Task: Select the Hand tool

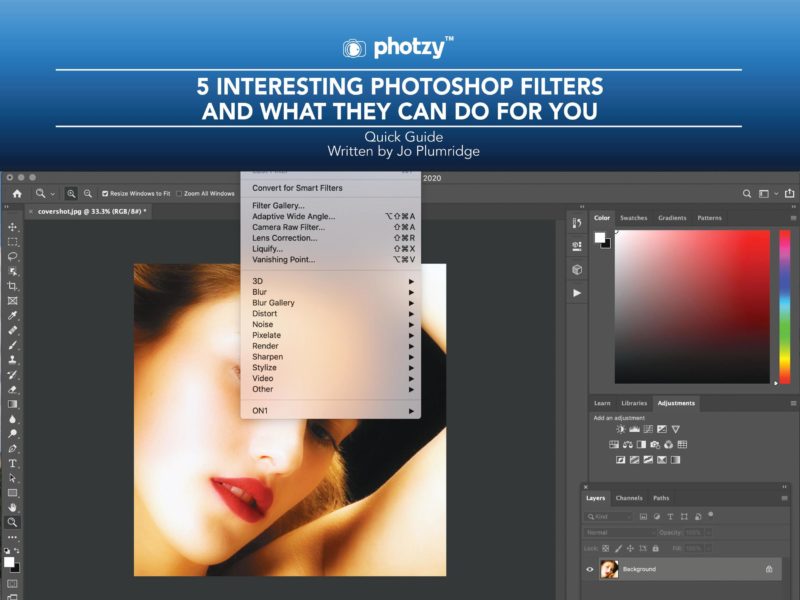Action: (x=13, y=507)
